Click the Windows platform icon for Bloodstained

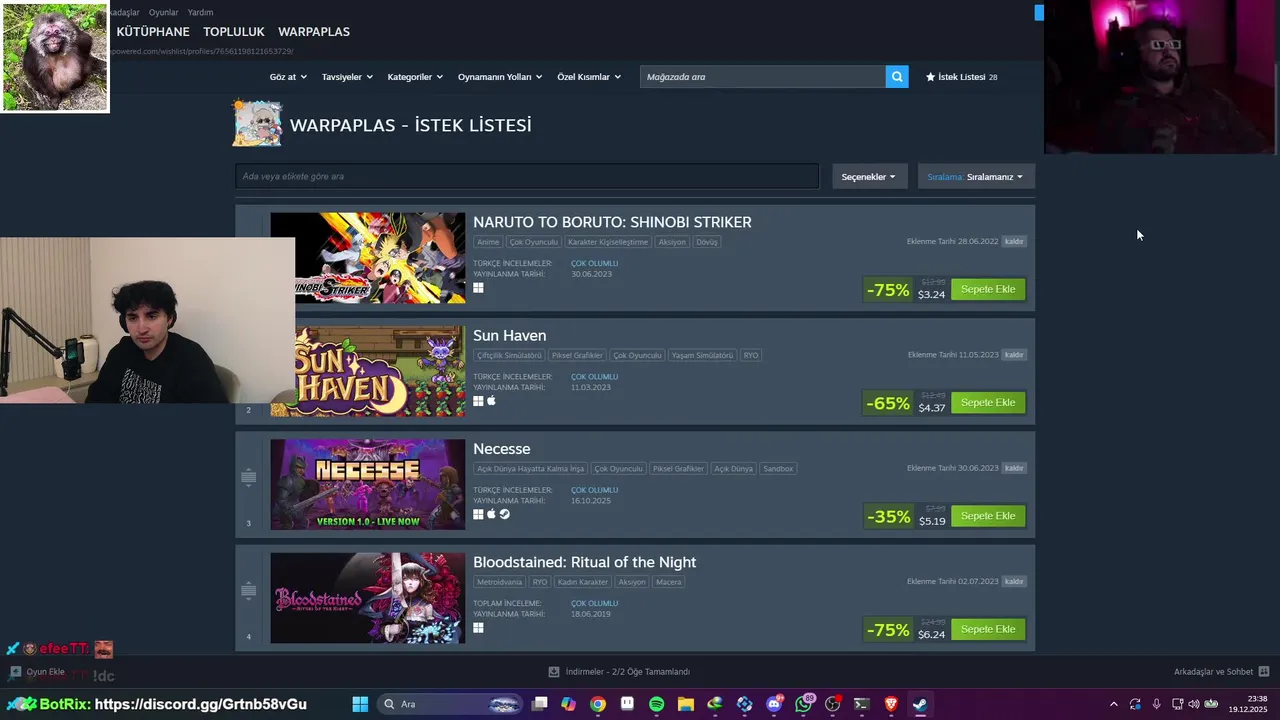pos(478,628)
